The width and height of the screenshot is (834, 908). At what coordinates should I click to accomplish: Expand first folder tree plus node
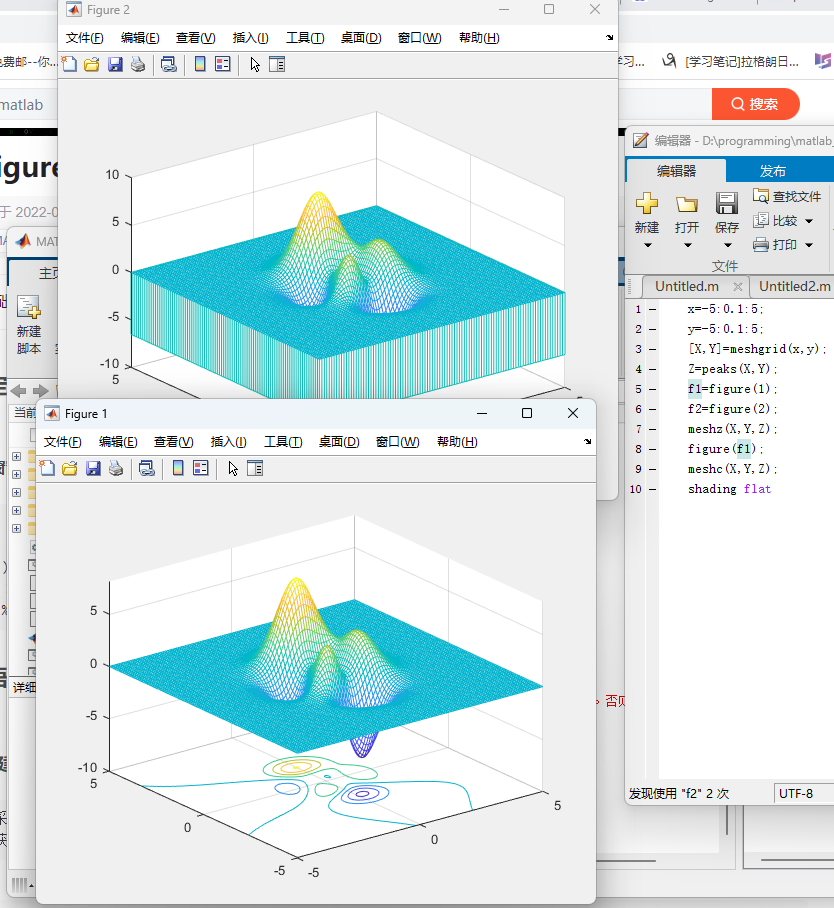click(x=16, y=456)
